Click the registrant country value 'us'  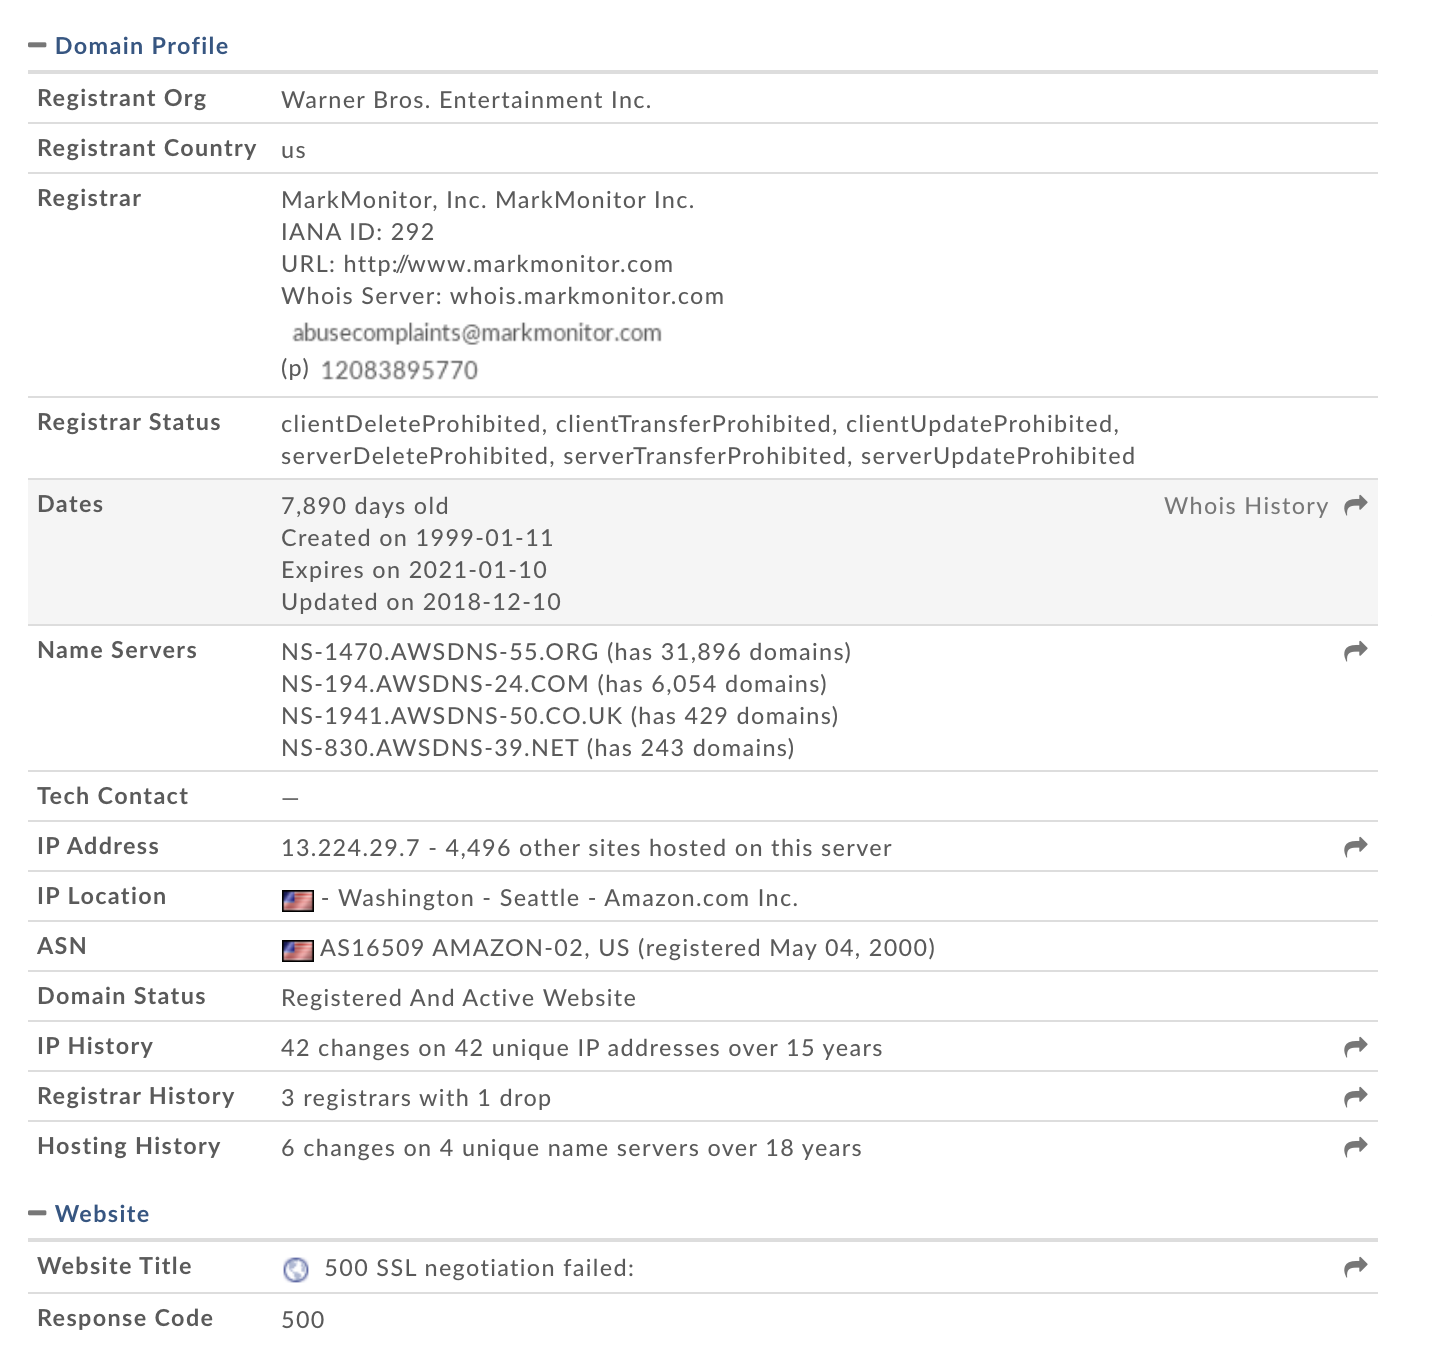(x=293, y=150)
